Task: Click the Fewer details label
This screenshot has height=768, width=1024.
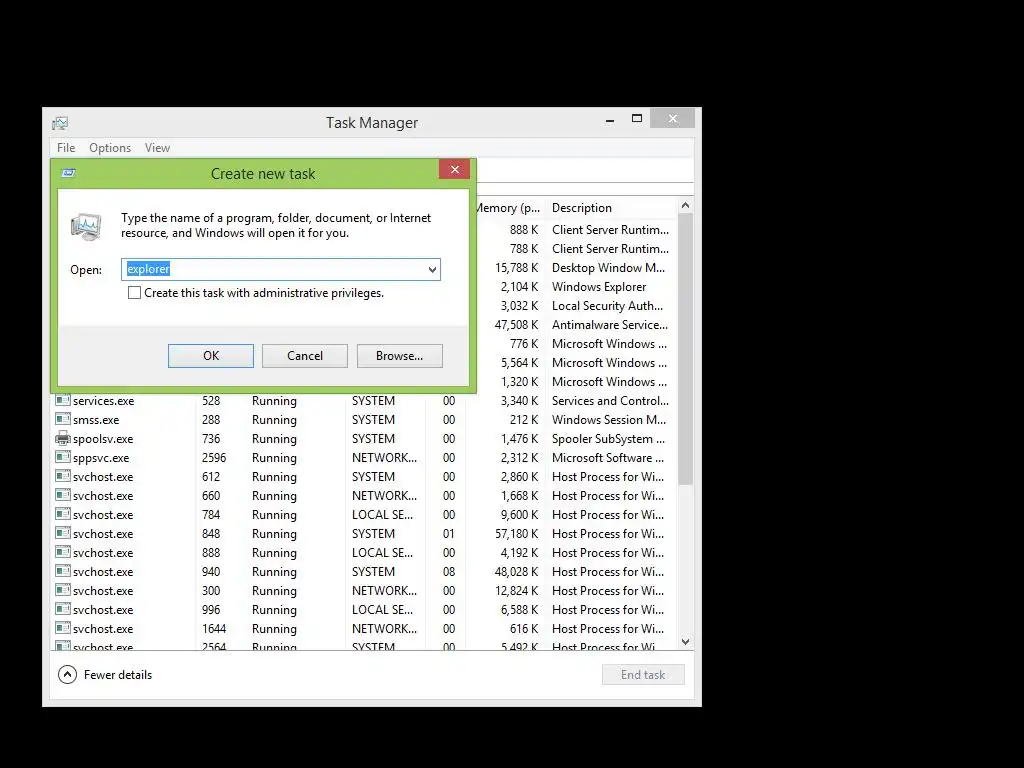Action: click(118, 675)
